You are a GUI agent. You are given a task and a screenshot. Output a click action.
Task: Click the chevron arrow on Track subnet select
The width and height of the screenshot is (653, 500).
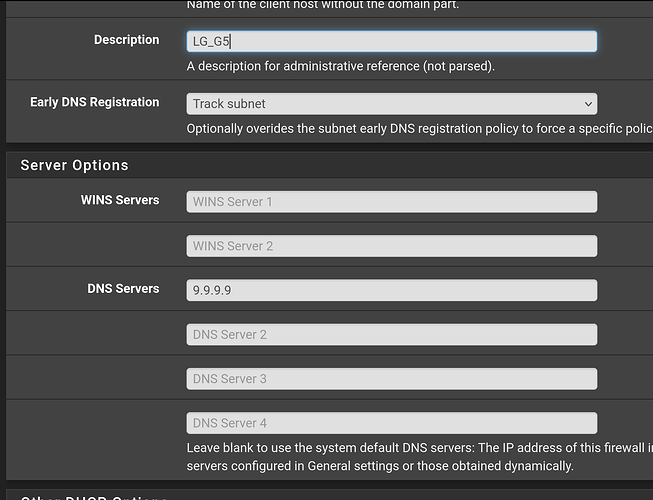tap(587, 104)
